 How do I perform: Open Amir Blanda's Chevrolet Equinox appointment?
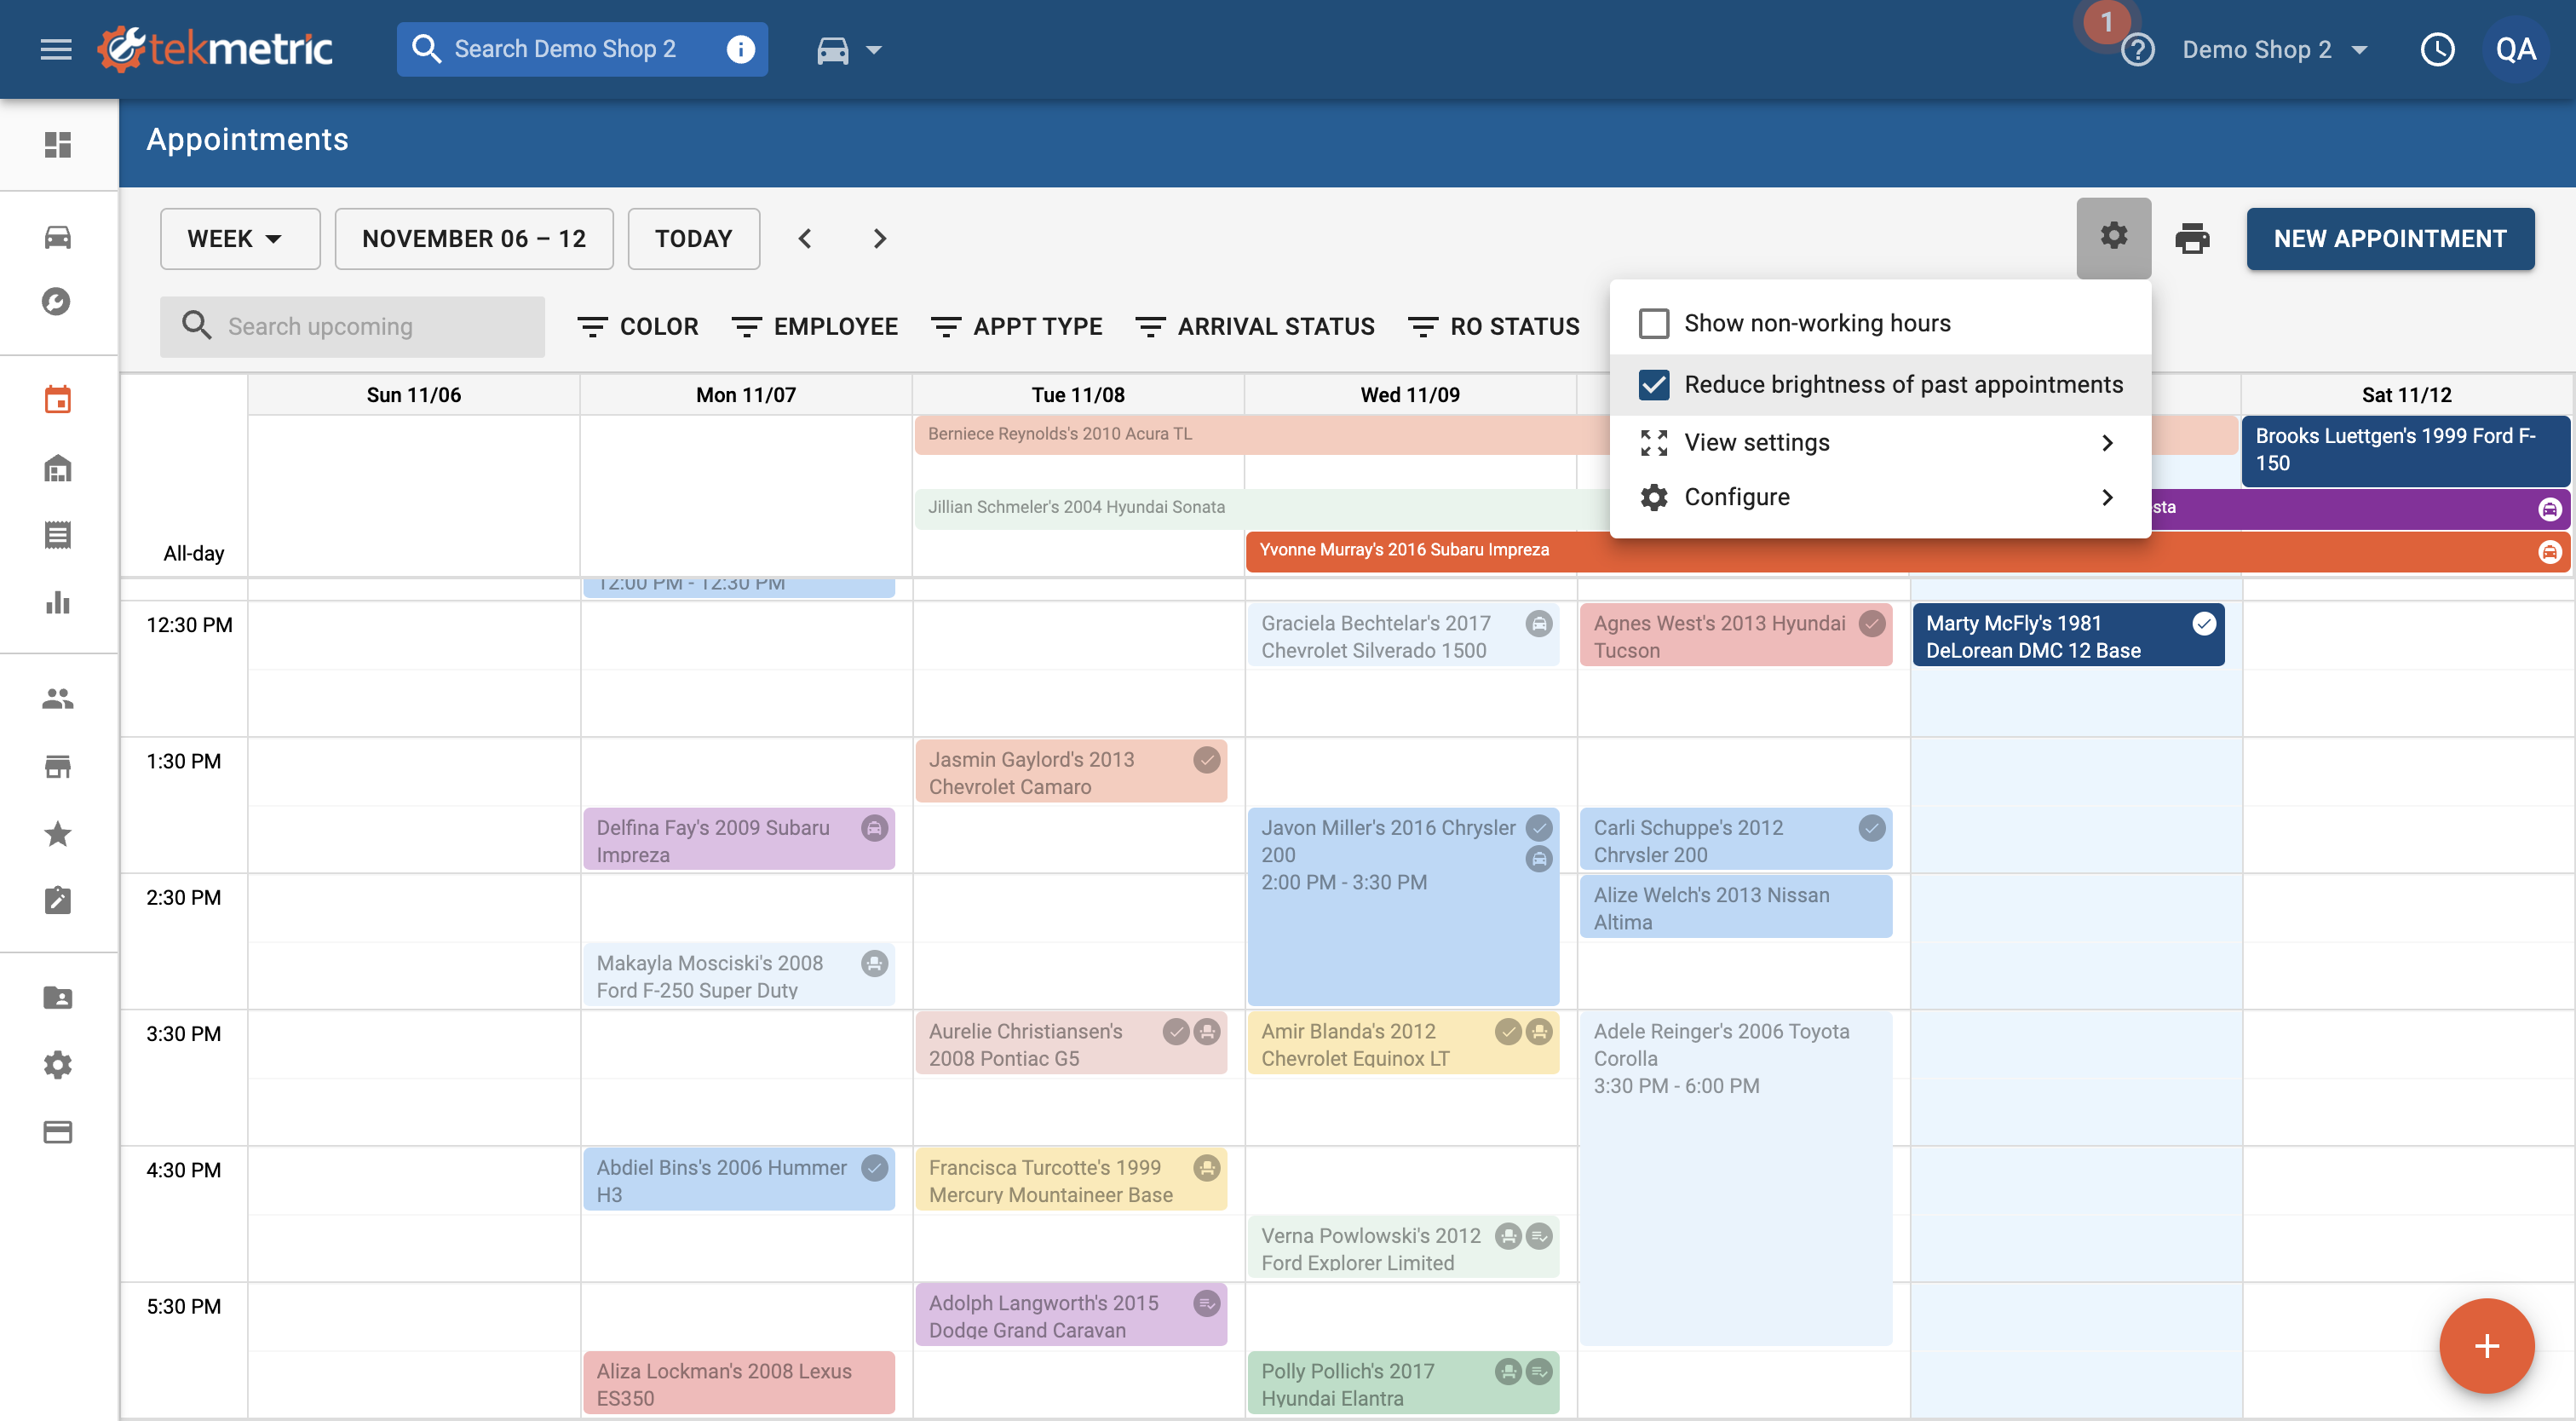pyautogui.click(x=1403, y=1043)
